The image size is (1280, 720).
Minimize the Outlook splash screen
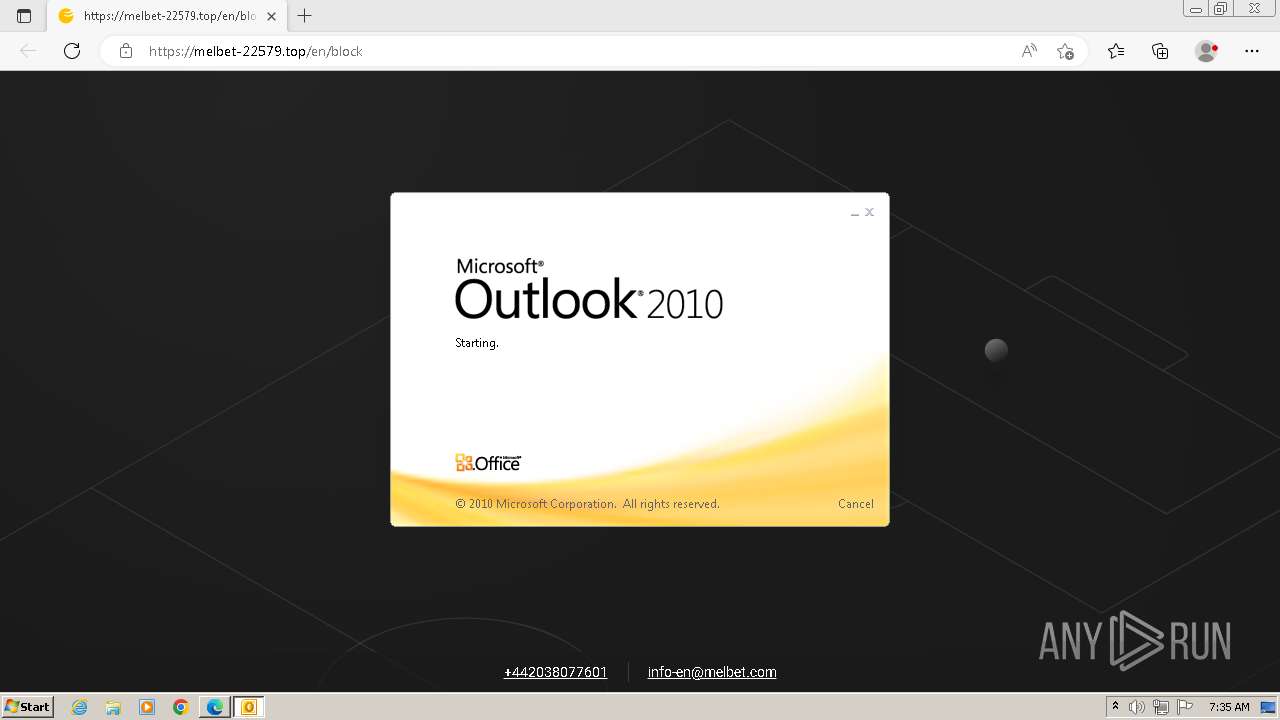(x=854, y=213)
